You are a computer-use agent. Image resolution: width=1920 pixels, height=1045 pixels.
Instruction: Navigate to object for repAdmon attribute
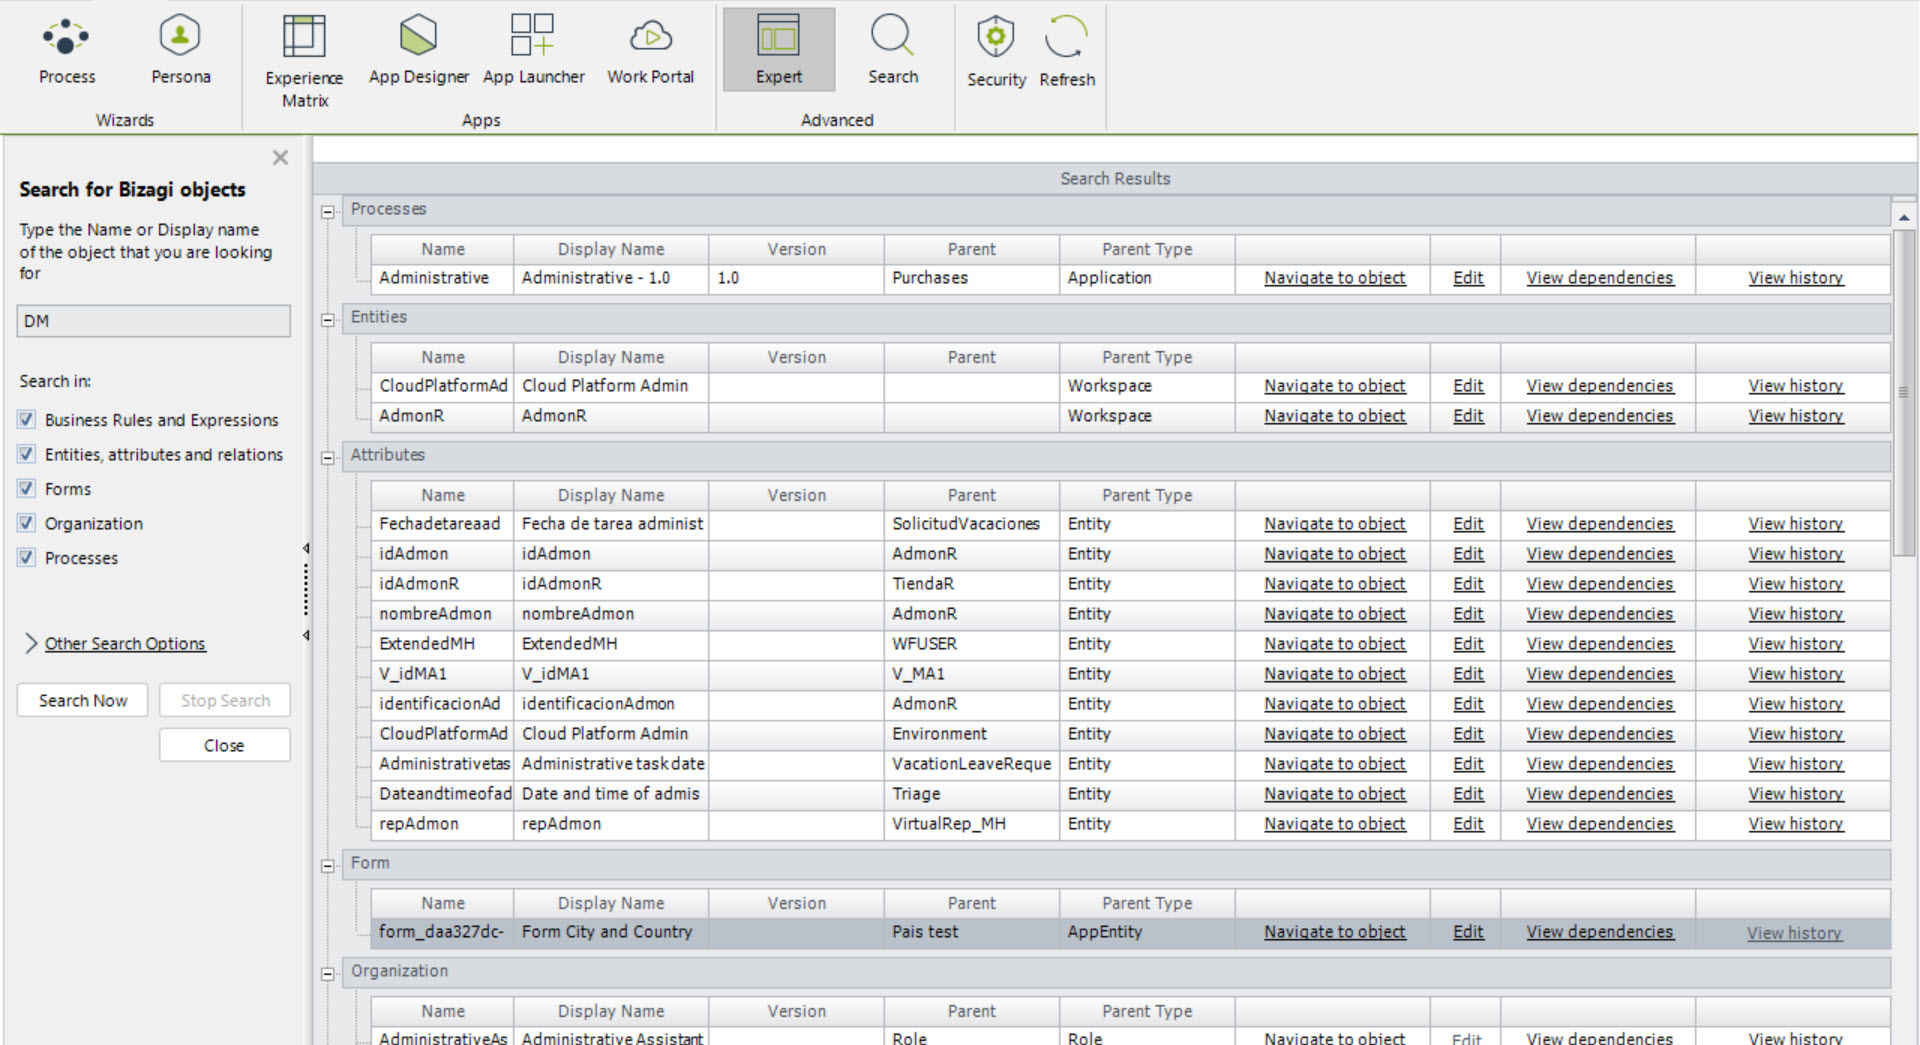tap(1334, 824)
